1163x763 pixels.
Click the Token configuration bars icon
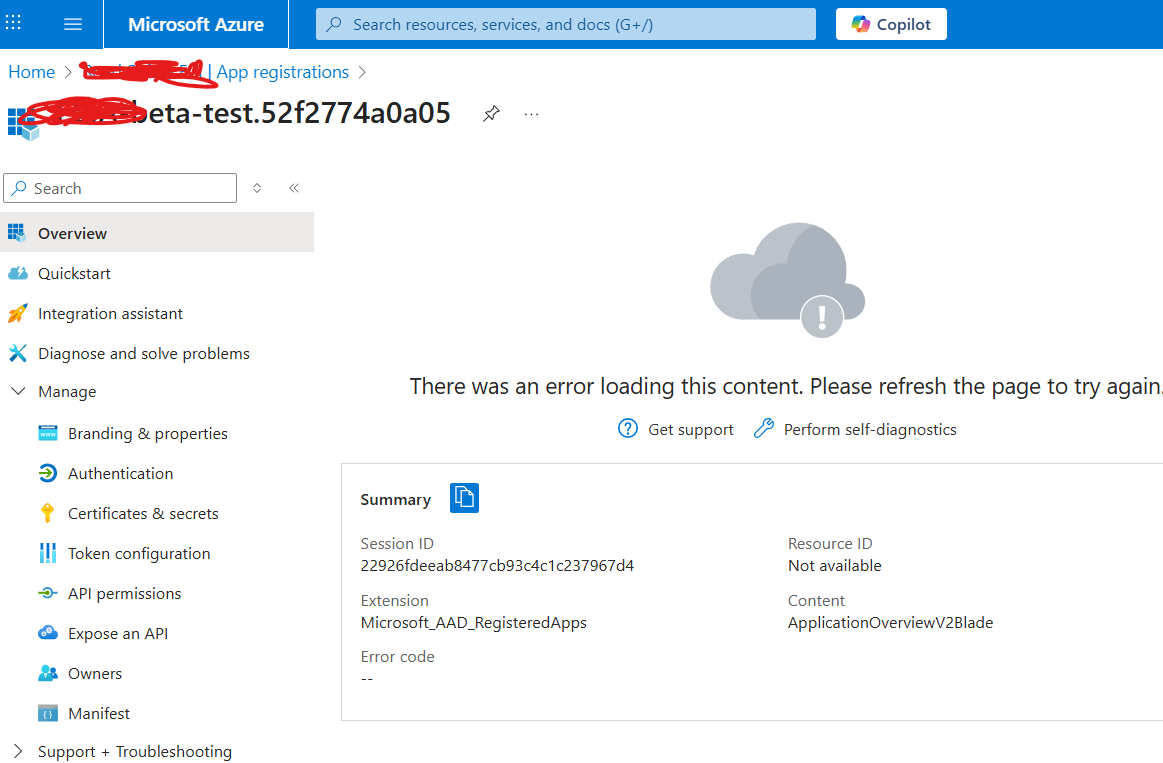[x=47, y=553]
